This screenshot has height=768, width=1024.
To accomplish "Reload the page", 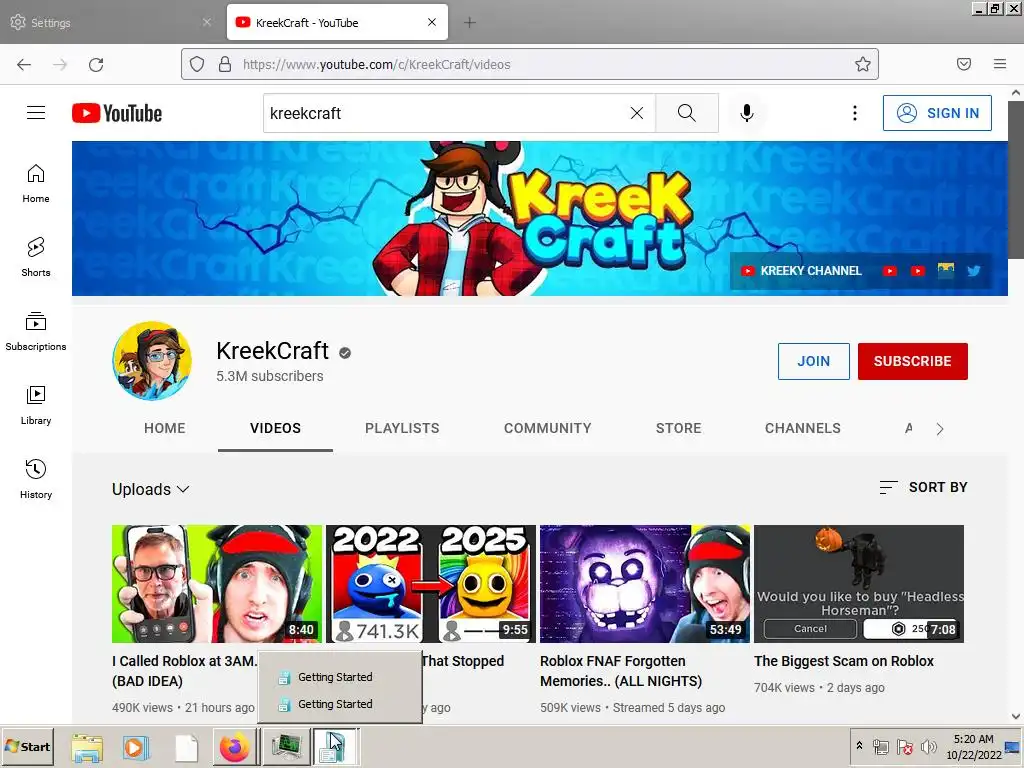I will (x=96, y=64).
